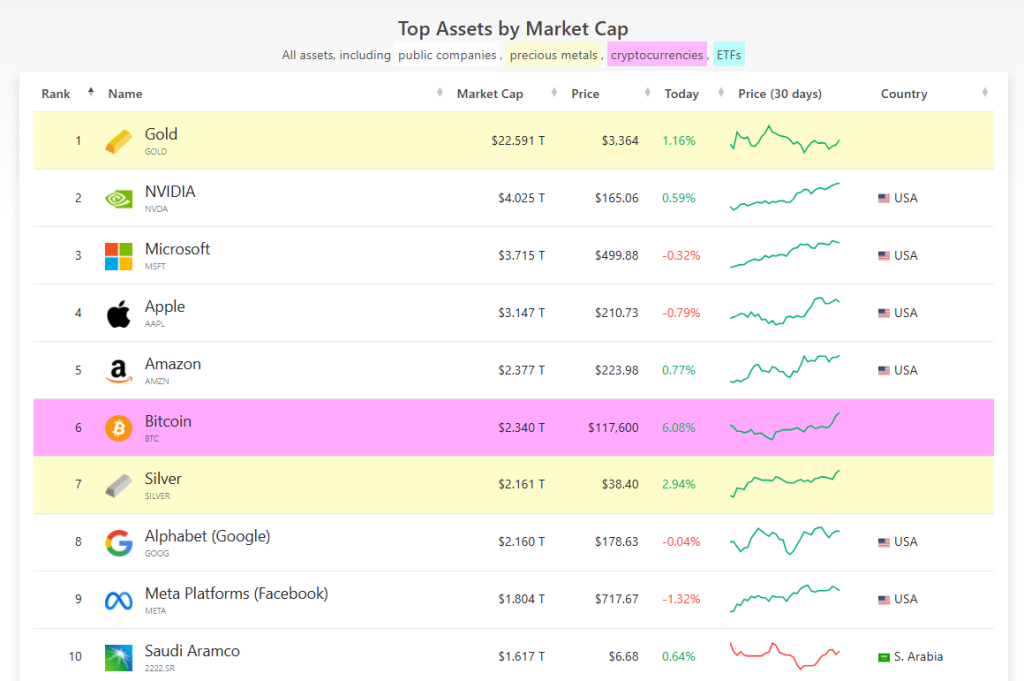Click the Microsoft logo icon
The width and height of the screenshot is (1024, 681).
coord(118,256)
